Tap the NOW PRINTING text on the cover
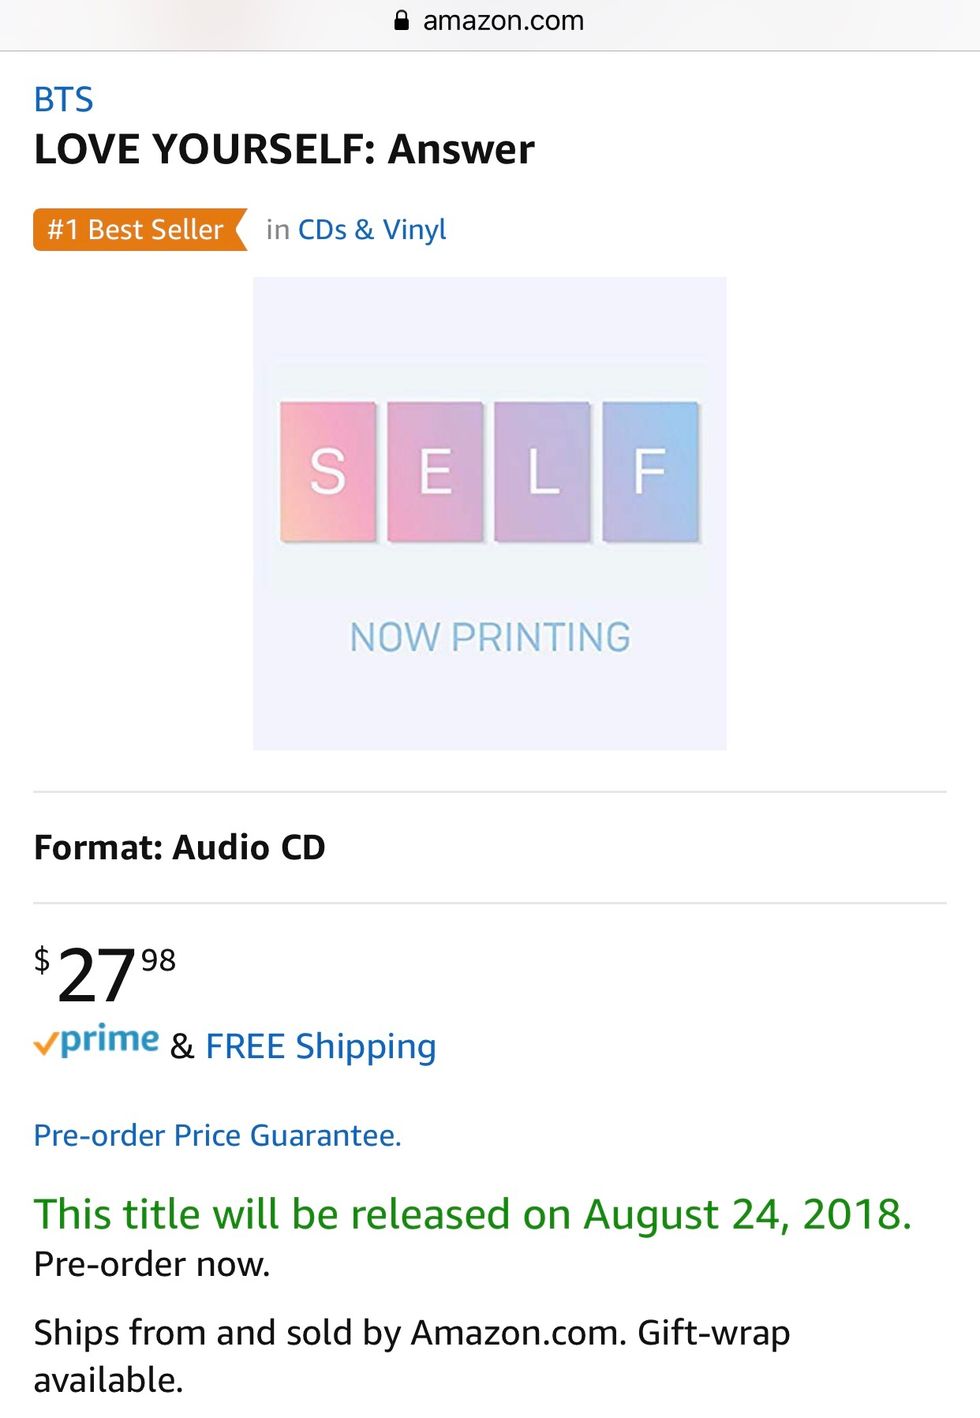Viewport: 980px width, 1418px height. pyautogui.click(x=490, y=638)
